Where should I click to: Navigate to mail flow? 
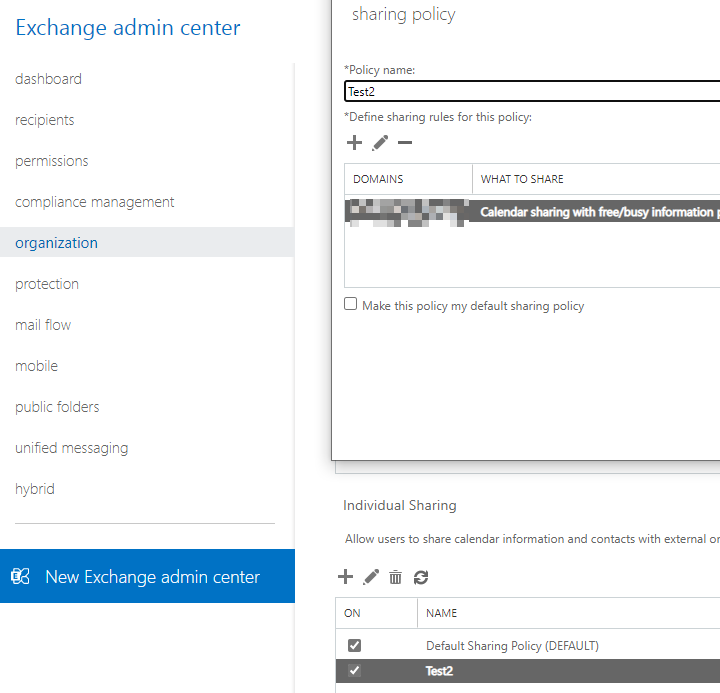pyautogui.click(x=43, y=325)
